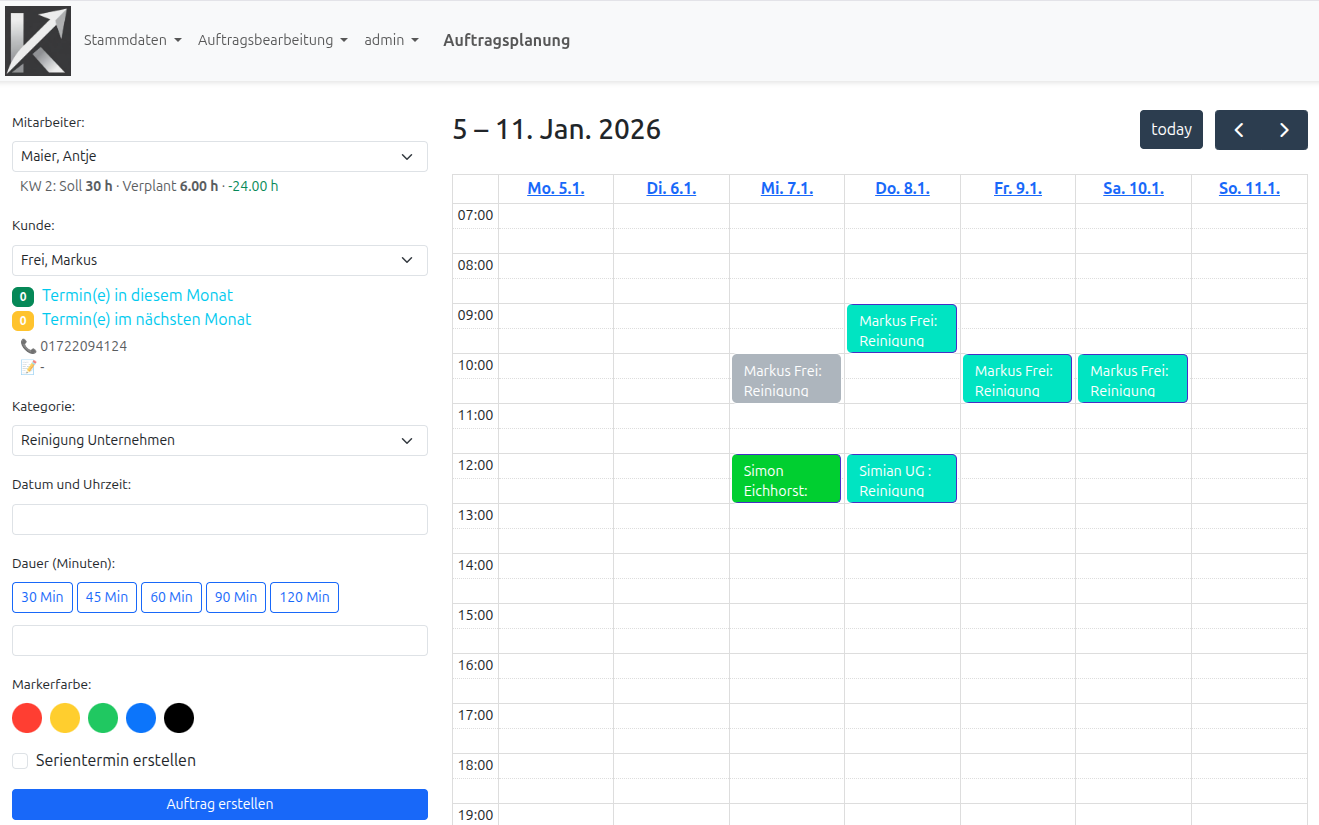This screenshot has height=825, width=1319.
Task: Click the green badge for this month's appointments
Action: click(x=23, y=297)
